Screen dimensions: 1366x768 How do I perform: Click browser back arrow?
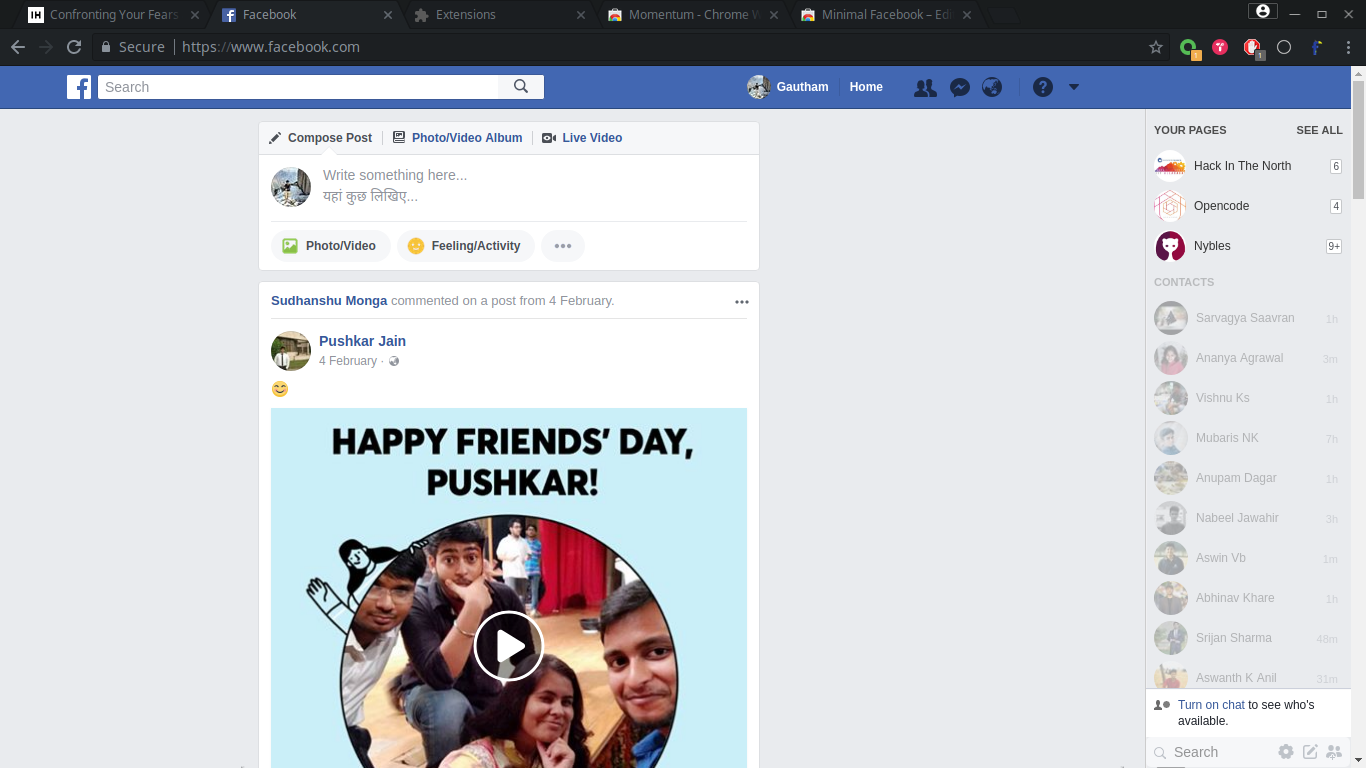(x=18, y=47)
